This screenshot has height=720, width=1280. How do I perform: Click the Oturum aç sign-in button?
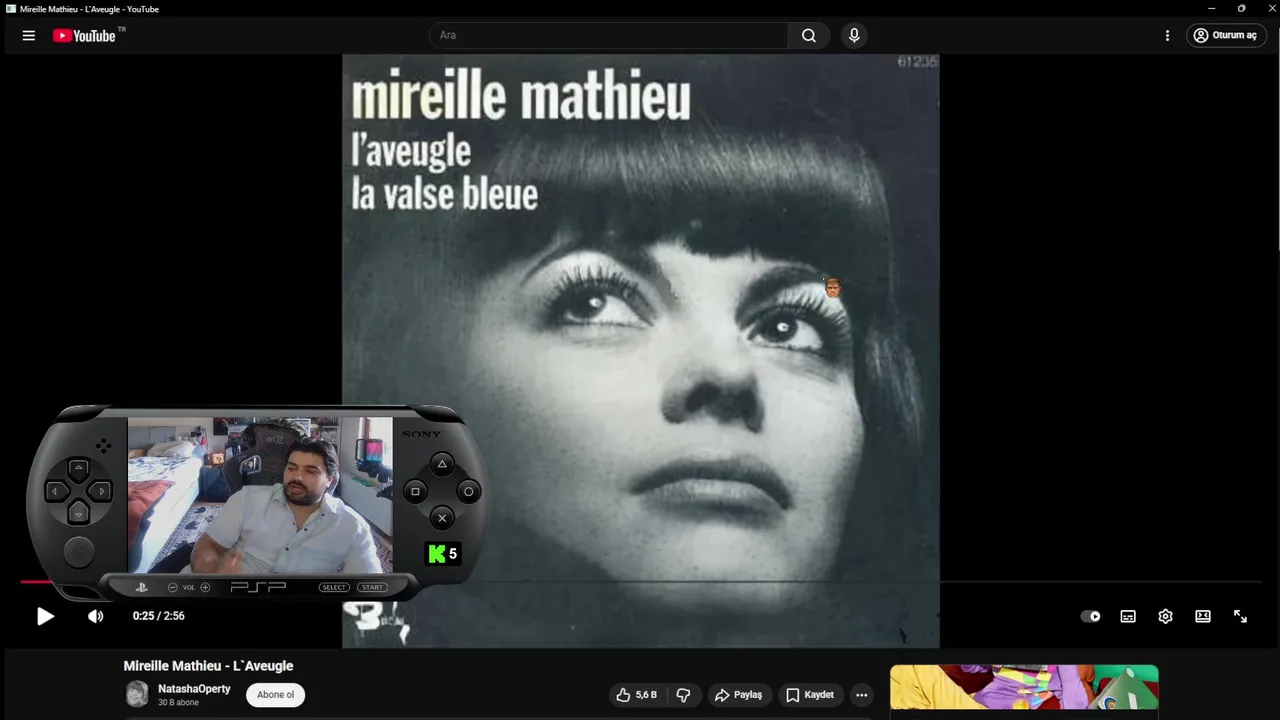point(1226,35)
